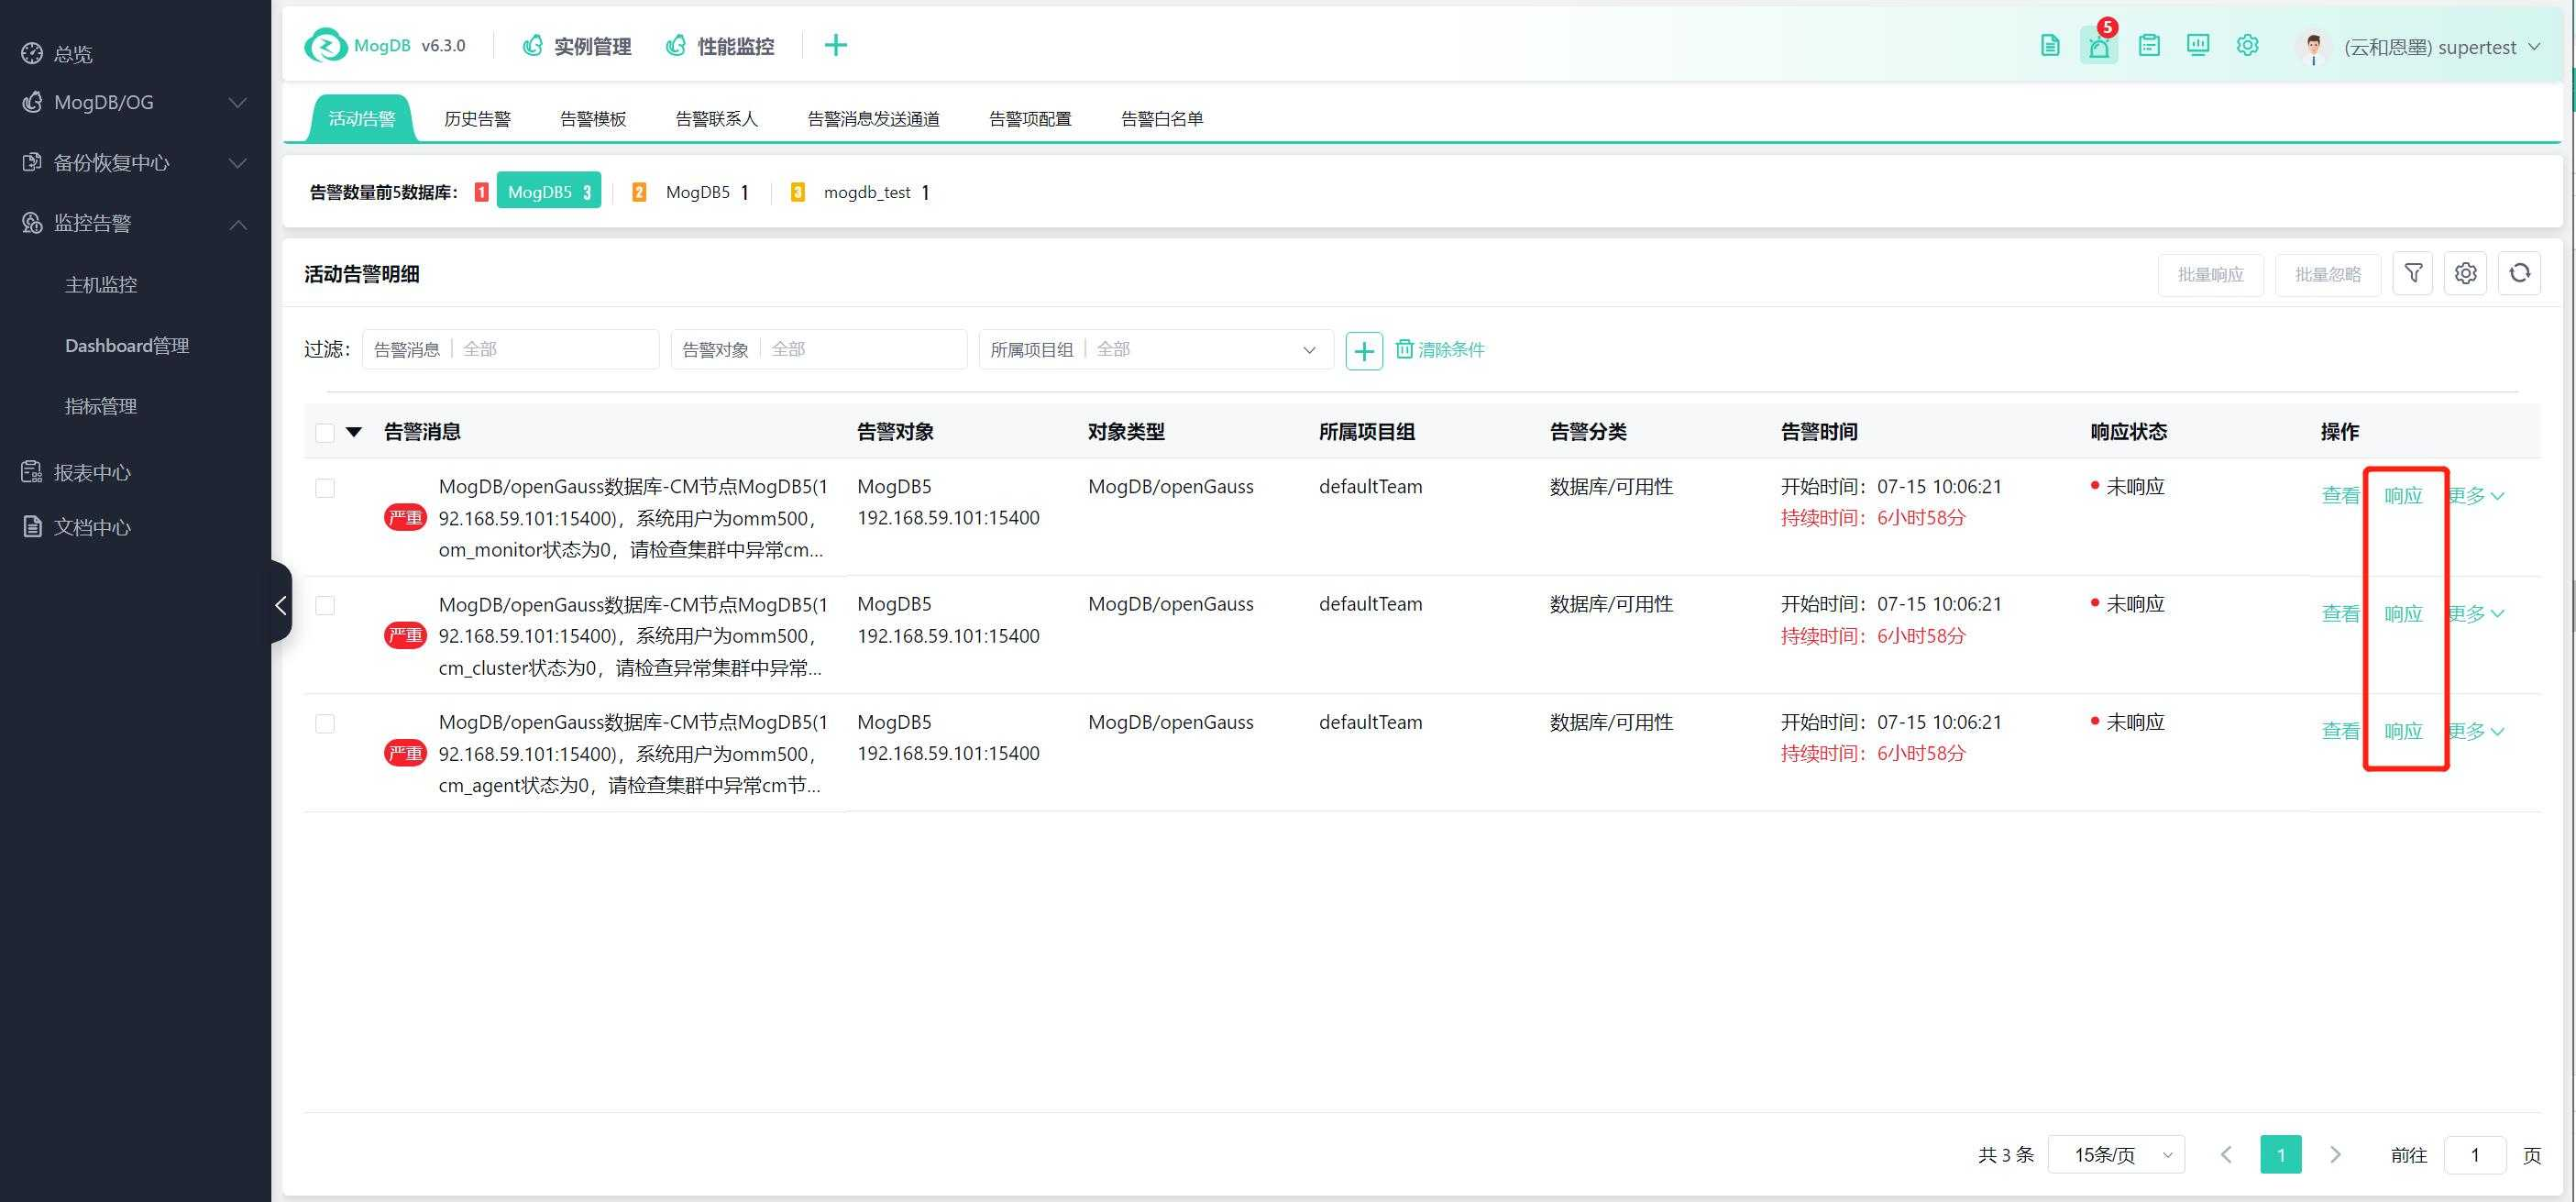Click the trash icon for 清除条件
This screenshot has height=1202, width=2576.
(1404, 349)
